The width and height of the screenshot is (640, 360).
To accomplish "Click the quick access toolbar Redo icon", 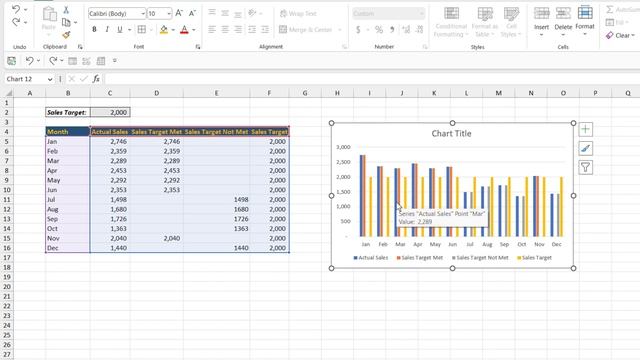I will click(x=53, y=61).
